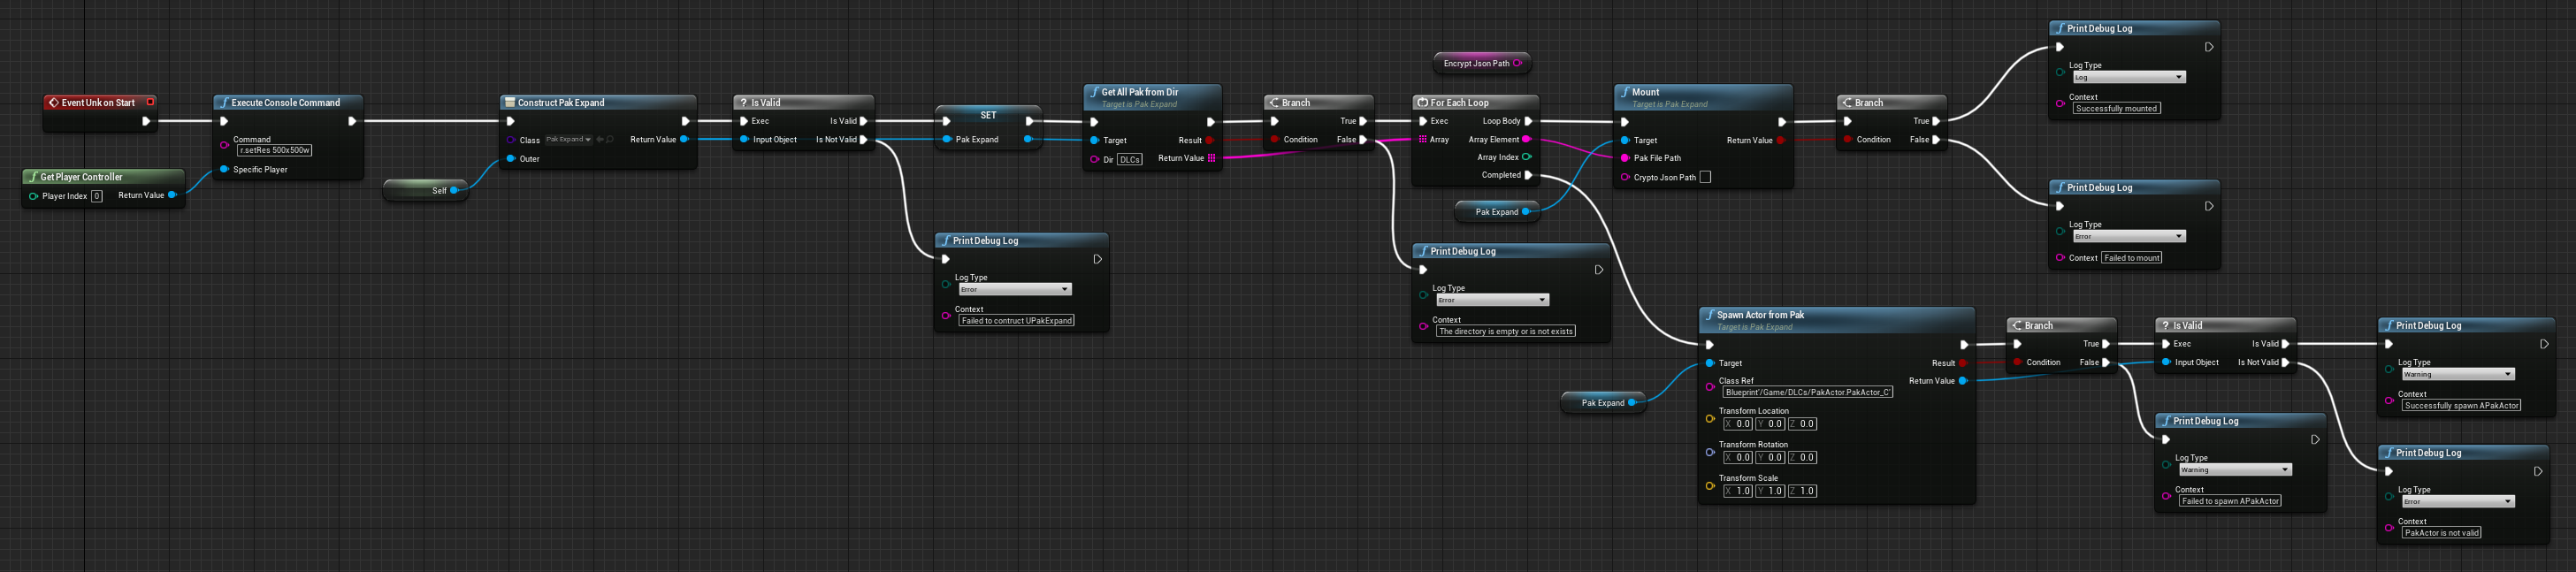Open Log Type dropdown above Failed to spawn APakActor
This screenshot has height=572, width=2576.
coord(2235,469)
